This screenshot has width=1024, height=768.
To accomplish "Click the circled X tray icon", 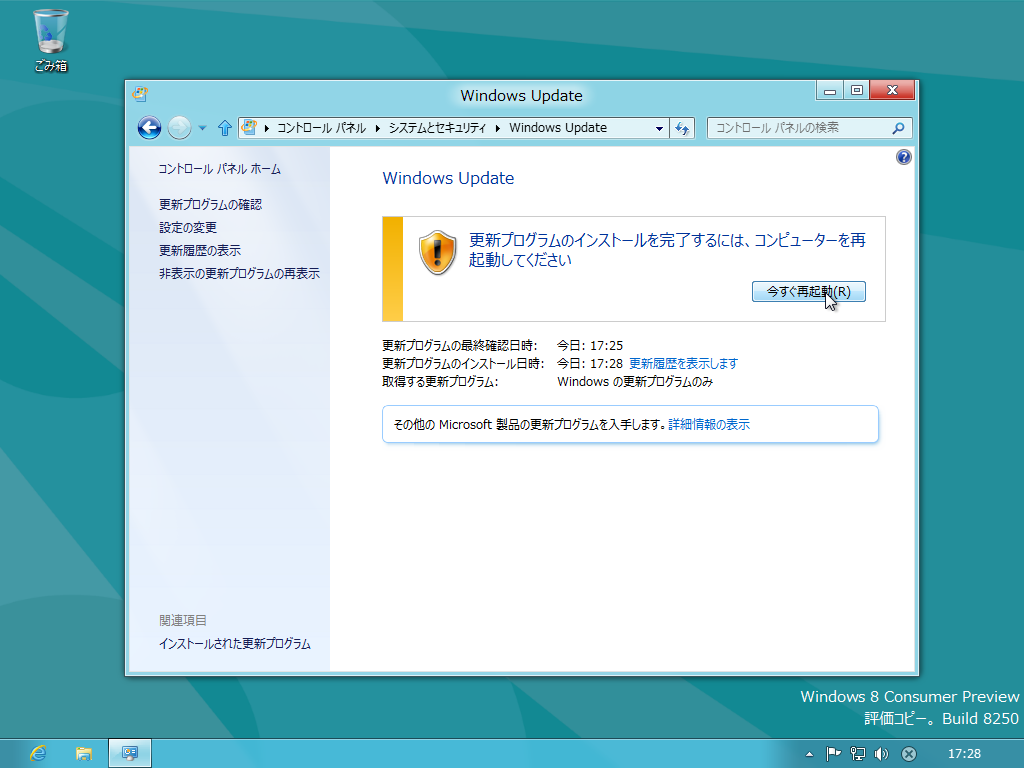I will tap(908, 754).
